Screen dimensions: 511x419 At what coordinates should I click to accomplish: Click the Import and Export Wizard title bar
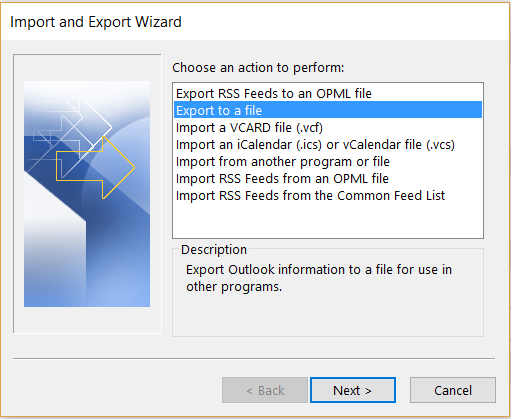click(255, 22)
